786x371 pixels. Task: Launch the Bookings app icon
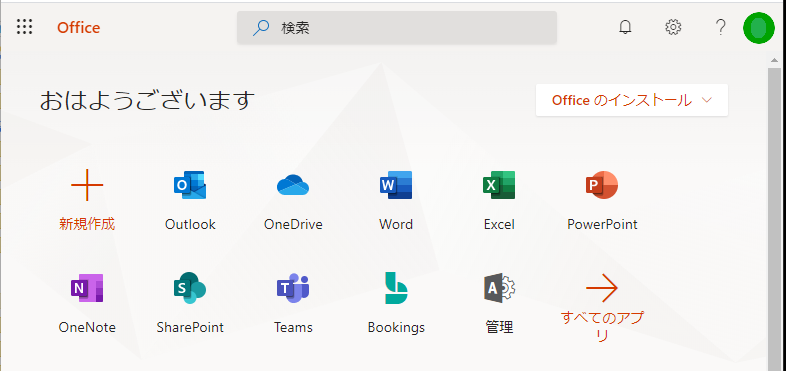click(396, 288)
